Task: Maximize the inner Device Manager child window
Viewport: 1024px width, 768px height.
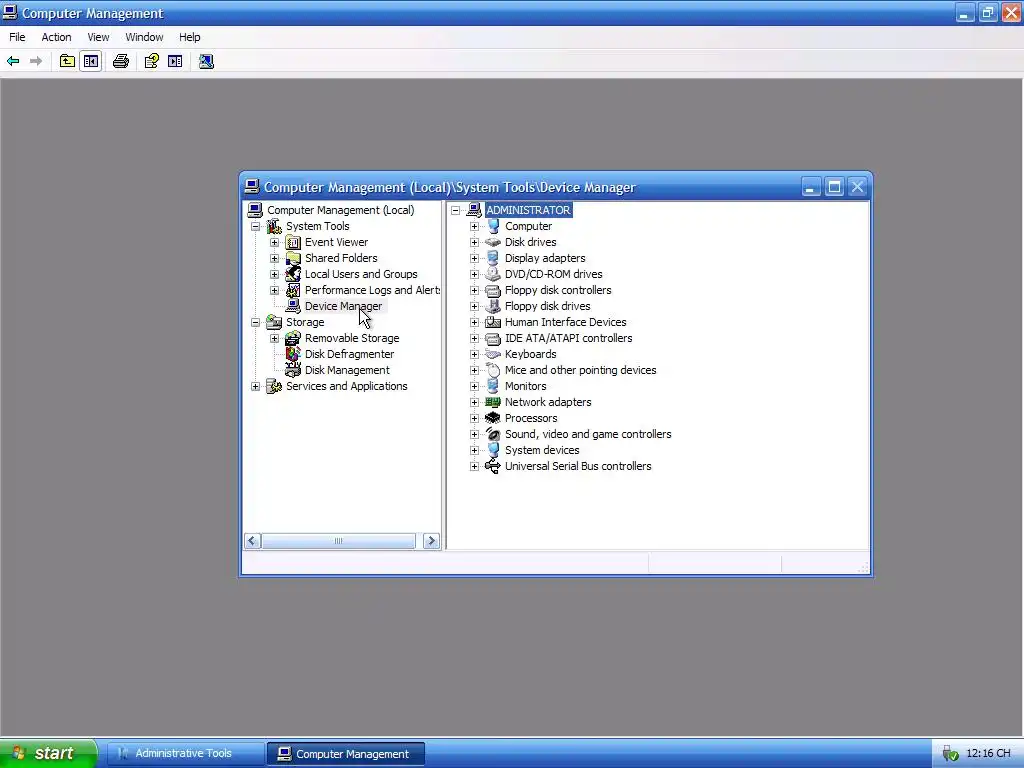Action: pyautogui.click(x=834, y=187)
